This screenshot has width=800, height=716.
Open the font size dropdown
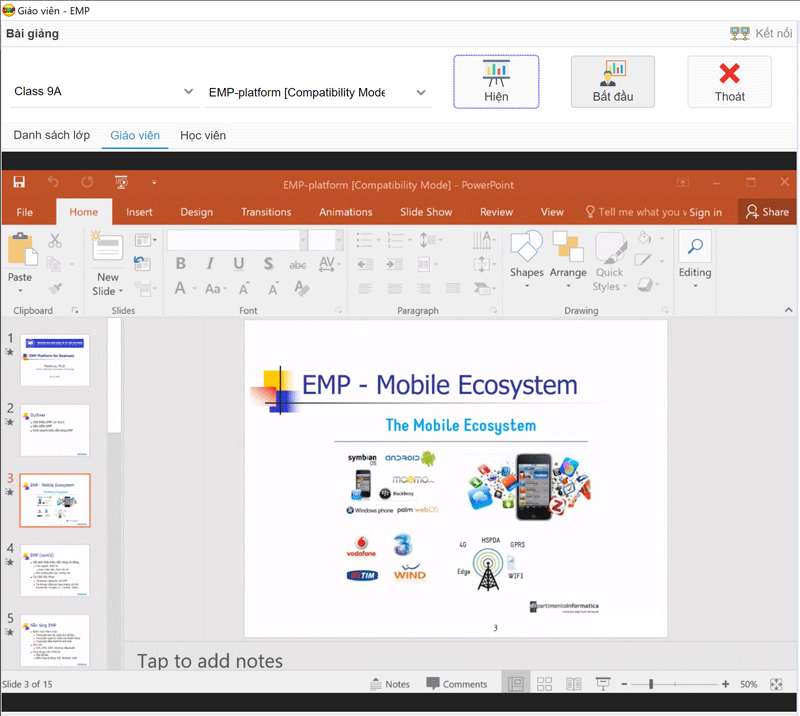pyautogui.click(x=339, y=240)
